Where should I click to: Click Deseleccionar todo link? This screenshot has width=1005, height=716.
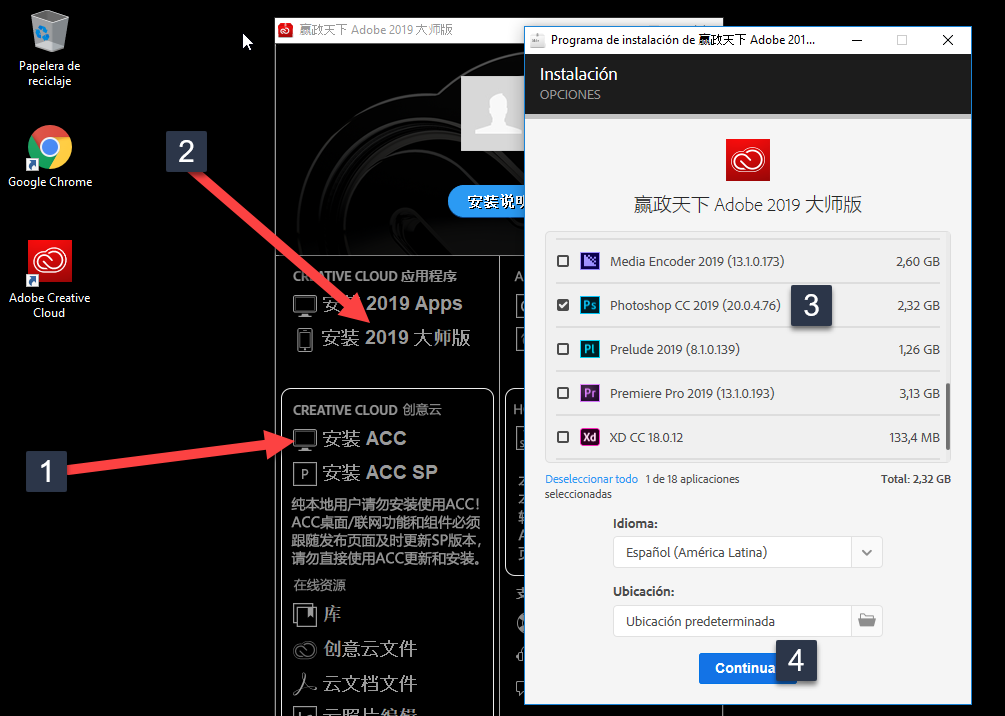point(591,479)
